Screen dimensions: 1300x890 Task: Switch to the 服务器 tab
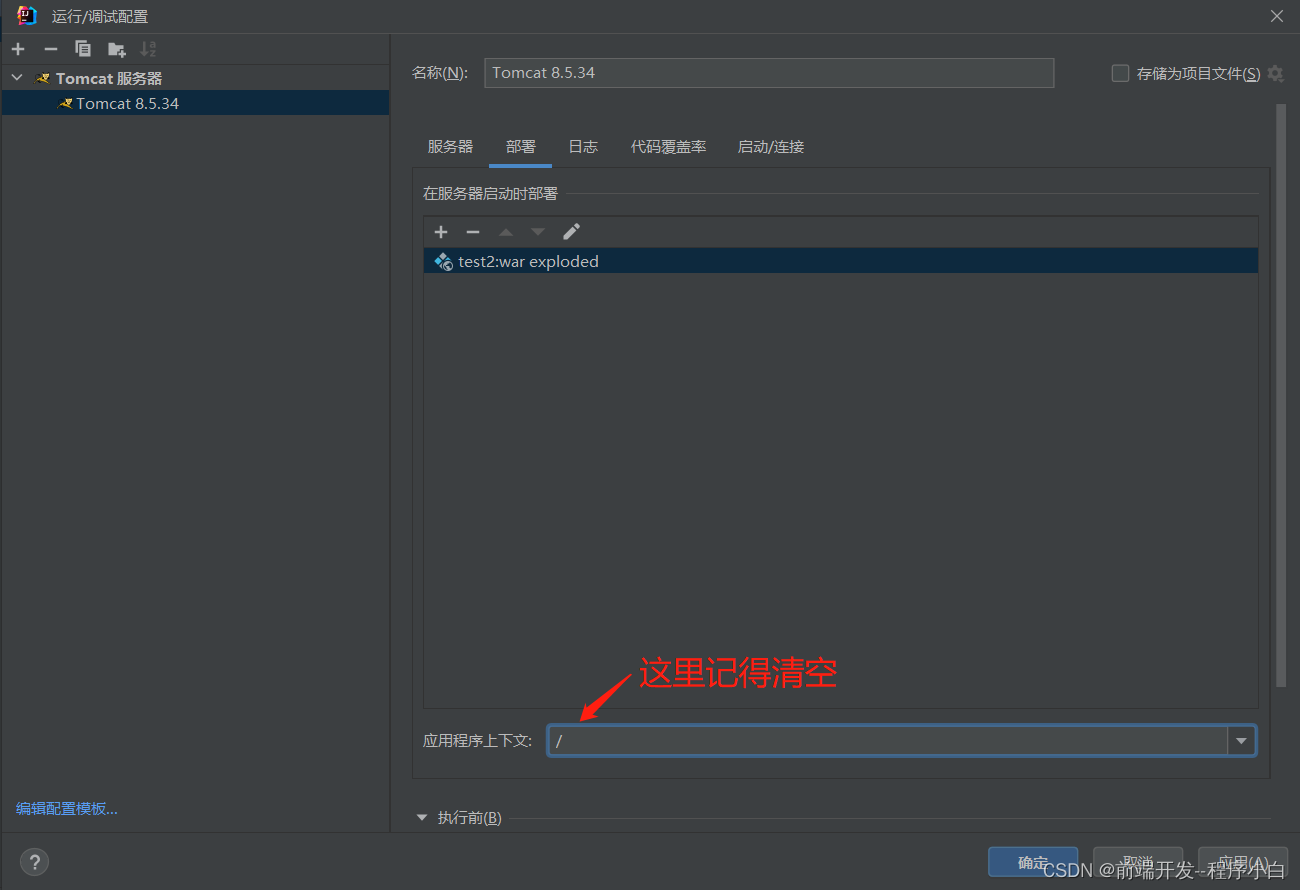tap(450, 146)
